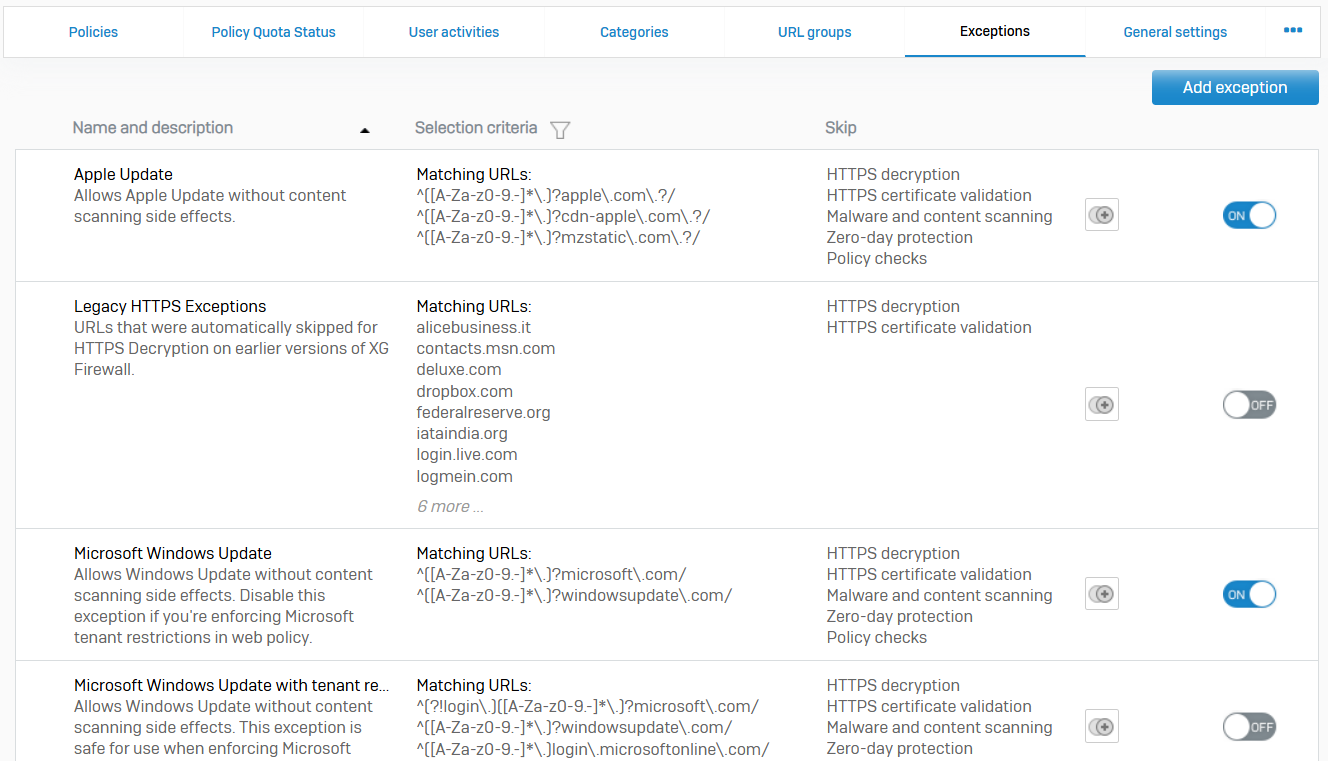This screenshot has width=1328, height=761.
Task: Expand the '6 more ...' URL list
Action: 450,507
